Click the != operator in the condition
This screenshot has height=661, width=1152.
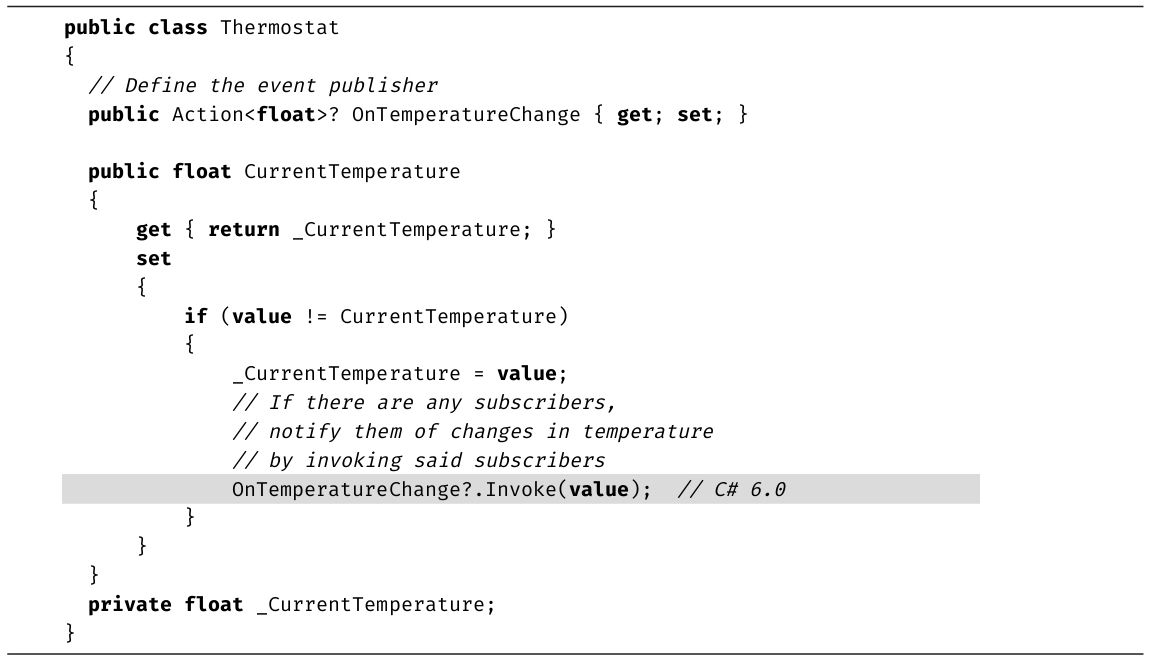316,317
